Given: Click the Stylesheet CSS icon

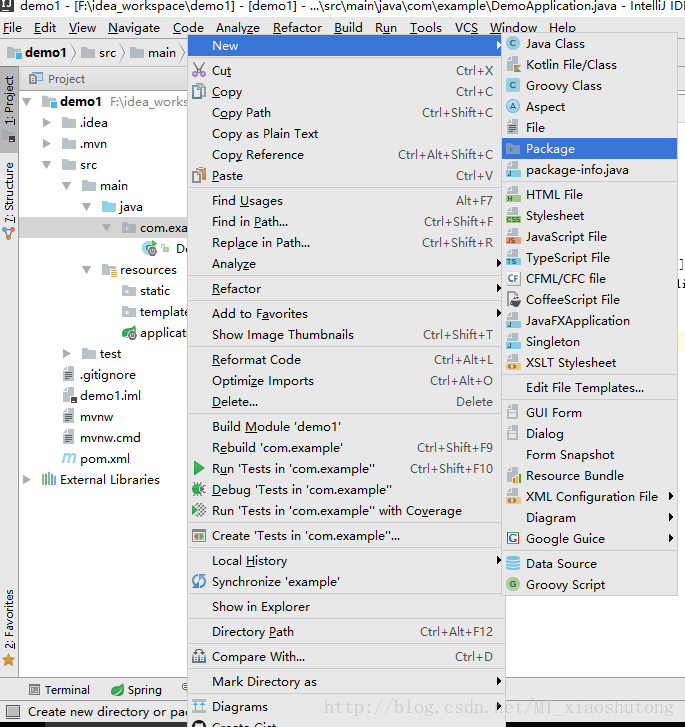Looking at the screenshot, I should [512, 215].
